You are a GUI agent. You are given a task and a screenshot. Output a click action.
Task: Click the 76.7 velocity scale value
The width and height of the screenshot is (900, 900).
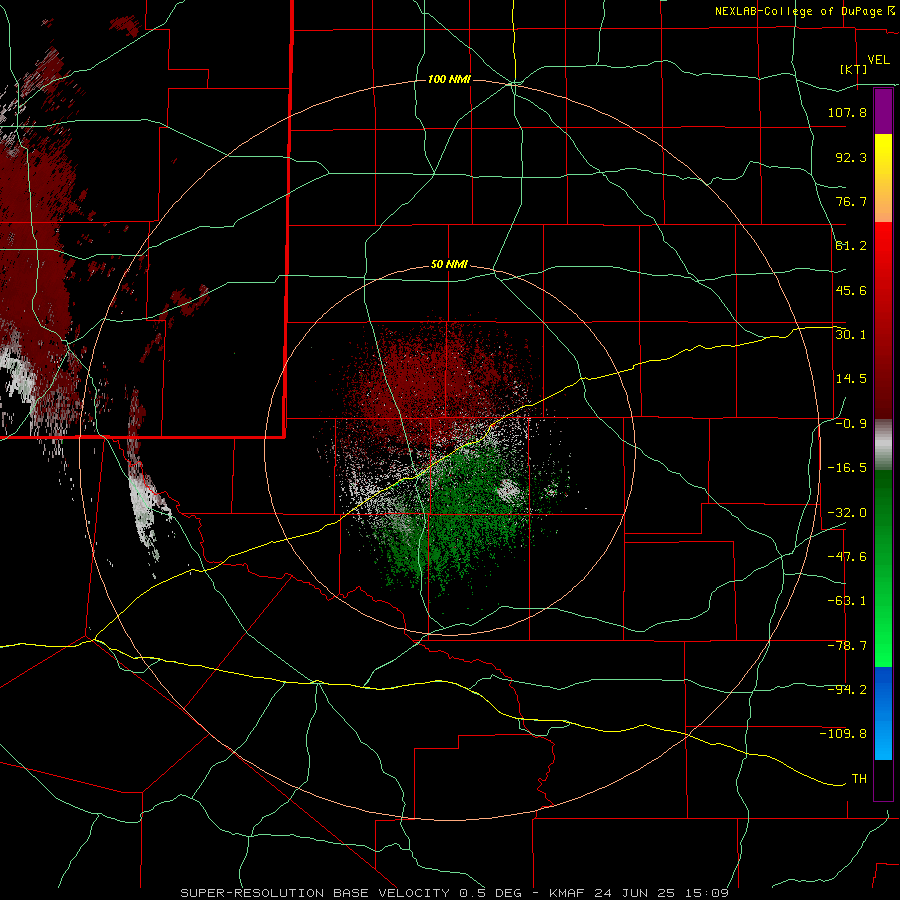851,201
